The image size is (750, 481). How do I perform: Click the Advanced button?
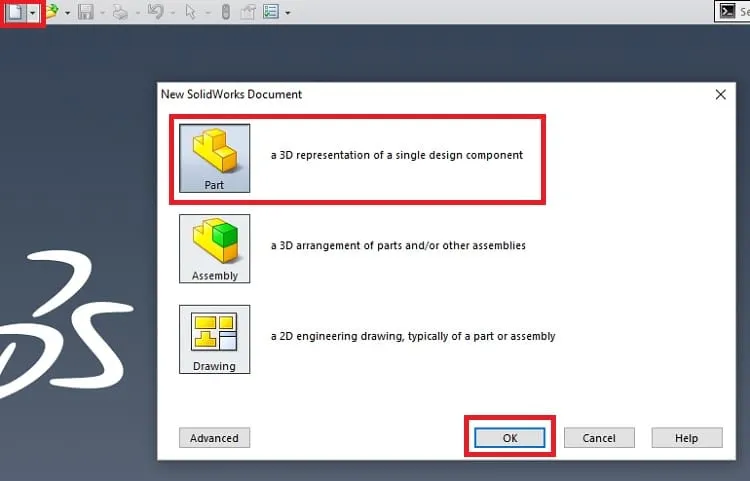tap(214, 438)
